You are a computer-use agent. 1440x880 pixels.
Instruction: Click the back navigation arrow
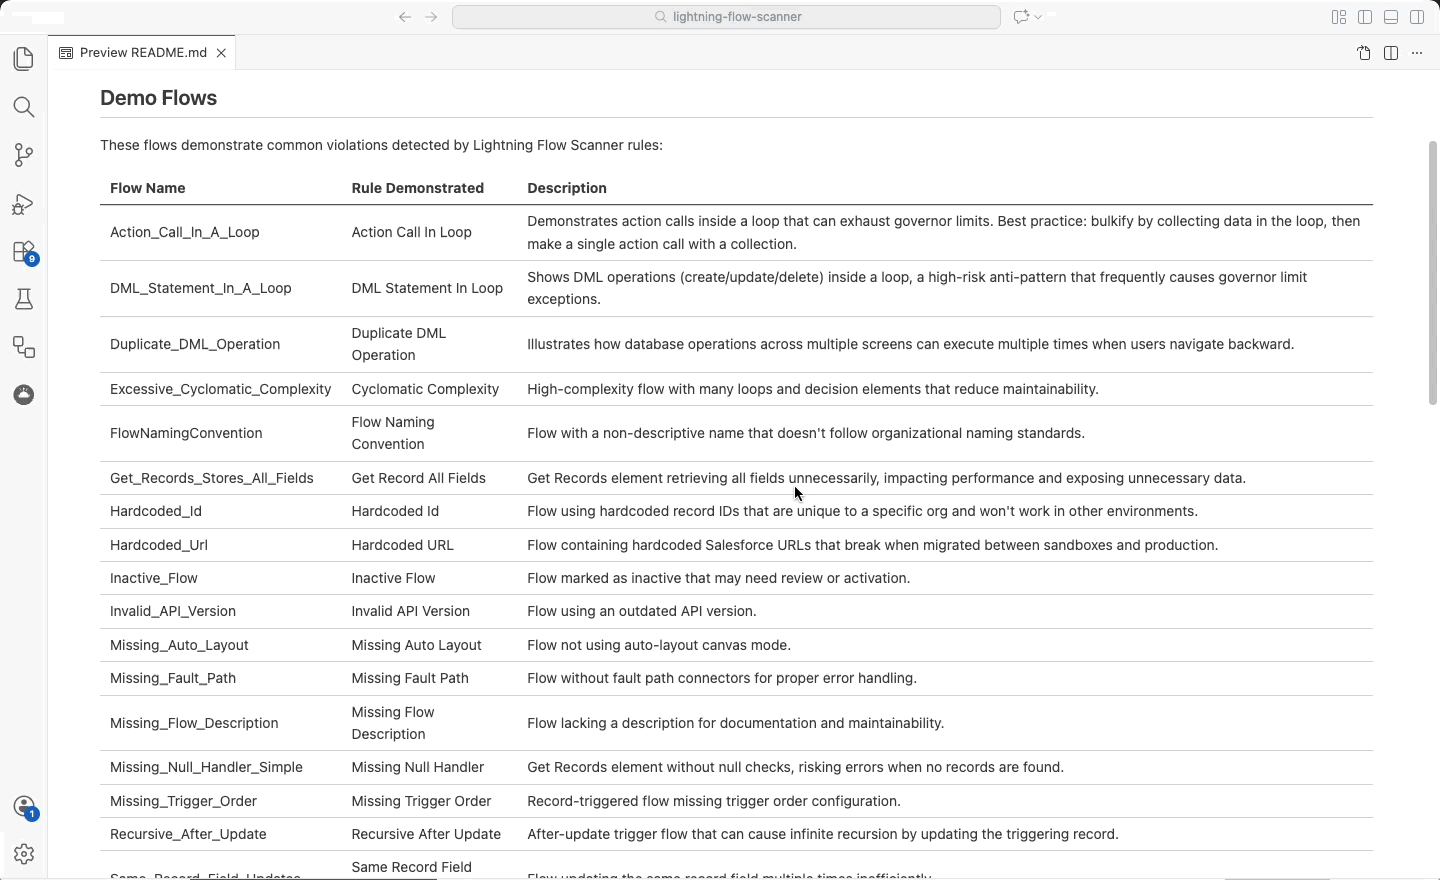click(x=405, y=17)
